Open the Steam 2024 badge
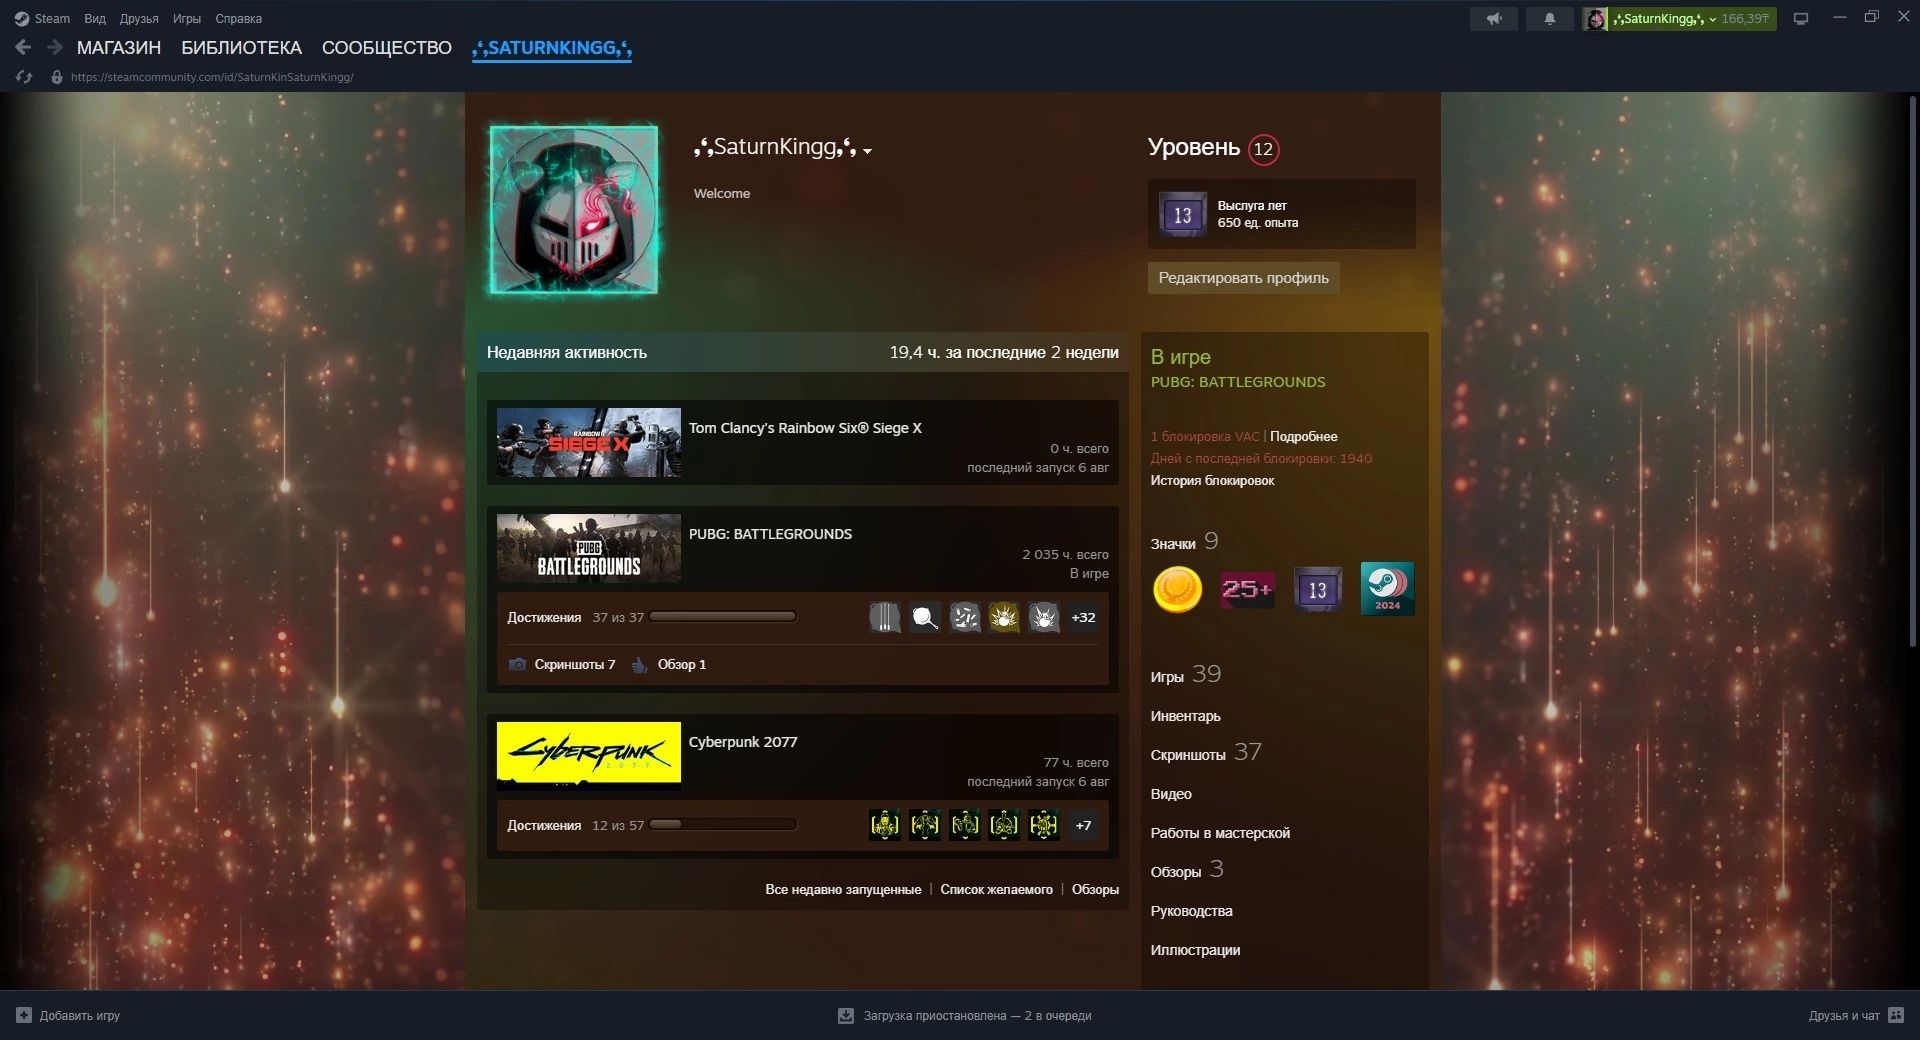 click(1387, 589)
